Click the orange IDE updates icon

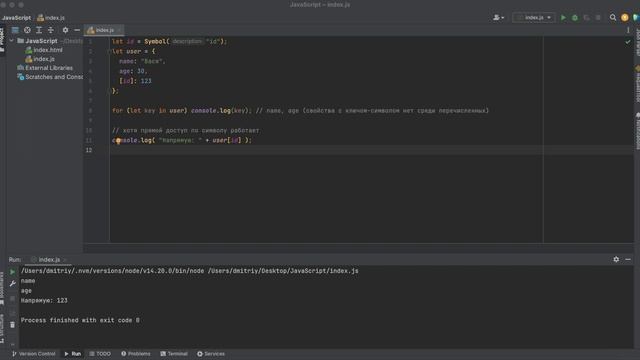tap(624, 18)
